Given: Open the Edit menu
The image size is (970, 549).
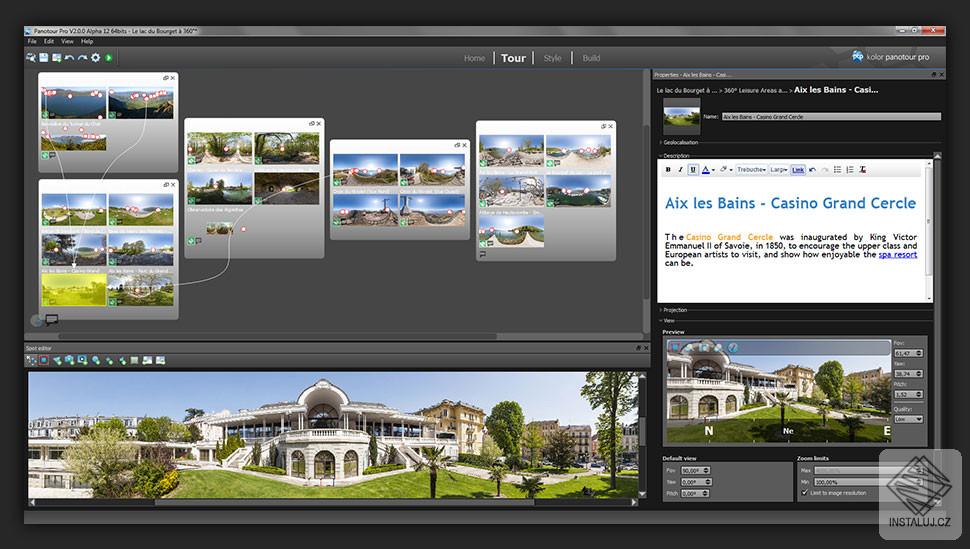Looking at the screenshot, I should [49, 41].
